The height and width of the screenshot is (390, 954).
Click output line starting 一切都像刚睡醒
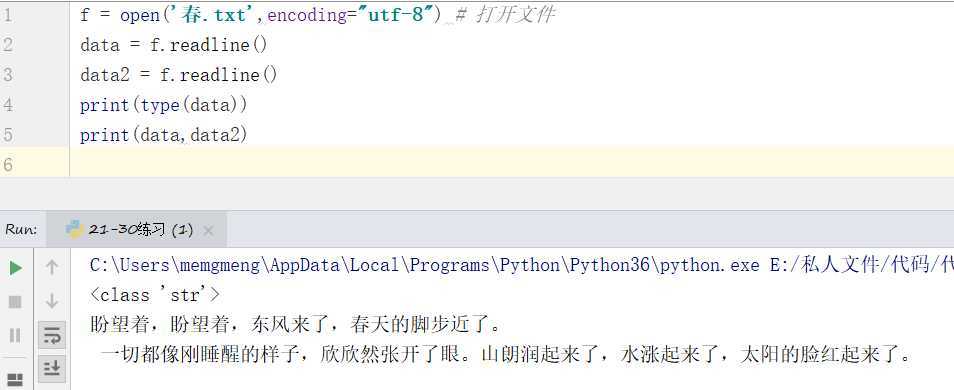click(x=506, y=353)
